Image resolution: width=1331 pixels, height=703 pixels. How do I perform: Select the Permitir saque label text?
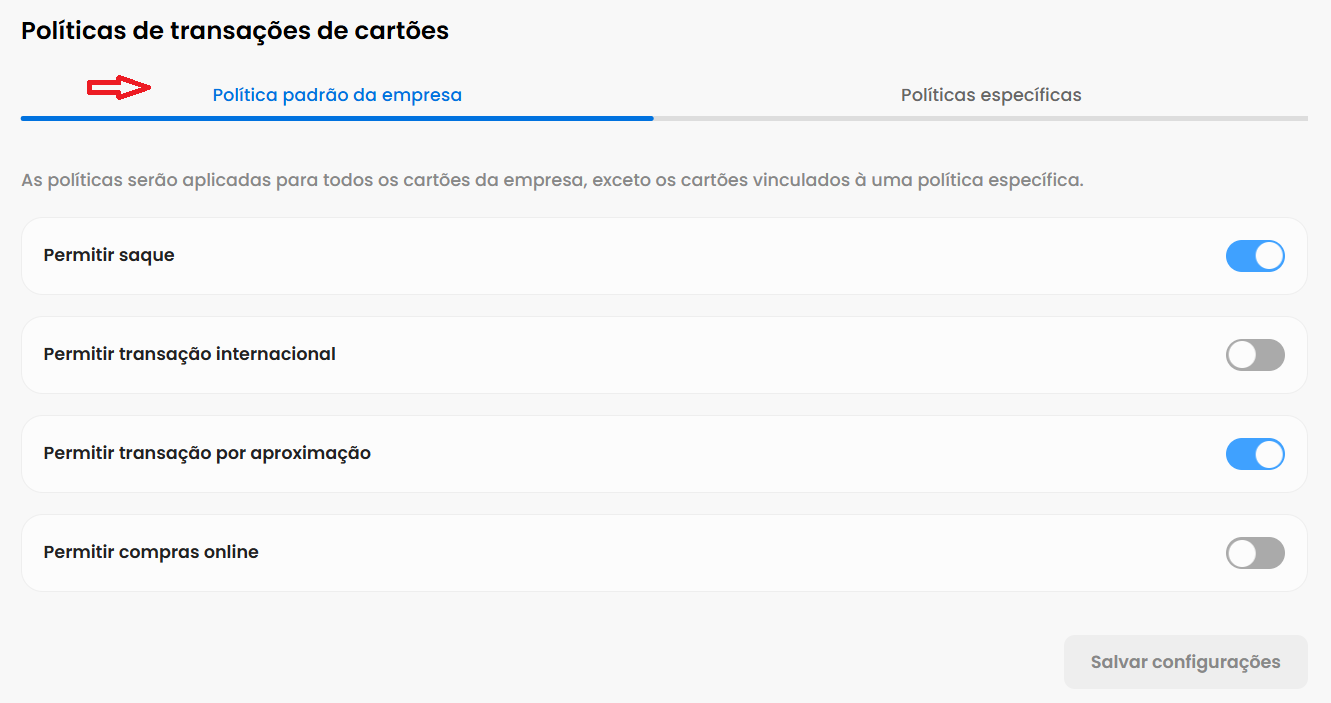[x=109, y=255]
